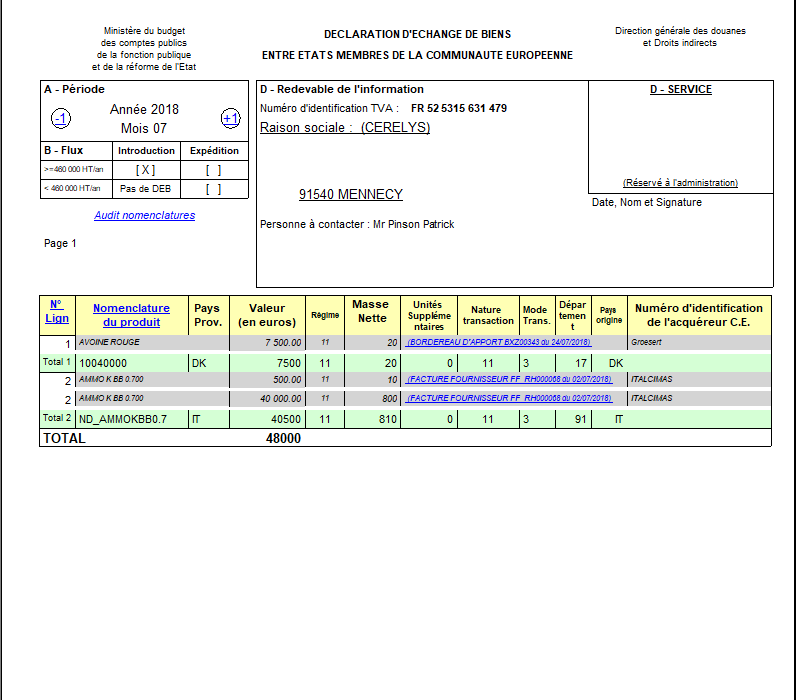
Task: Open the Nomenclature du produit header link
Action: coord(131,315)
